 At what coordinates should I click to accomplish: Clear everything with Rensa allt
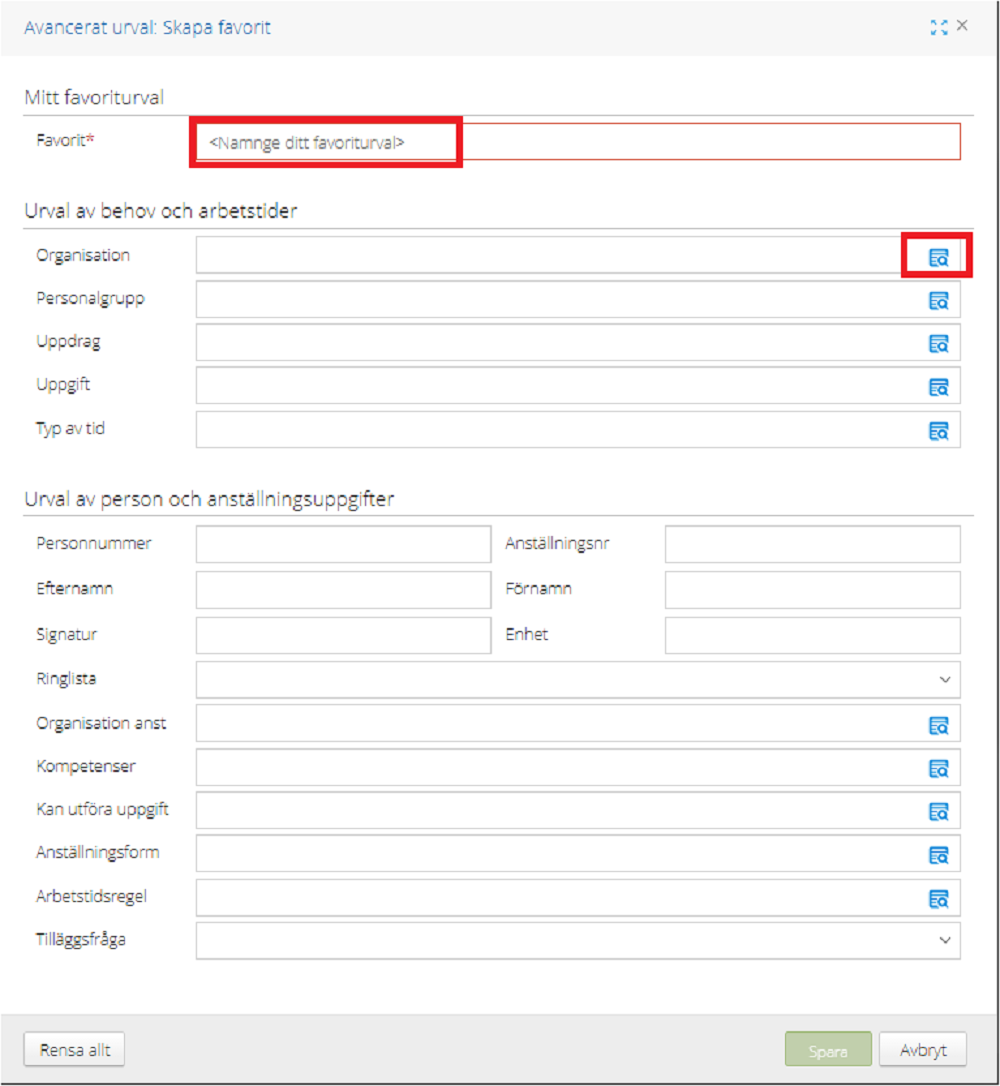point(75,1049)
